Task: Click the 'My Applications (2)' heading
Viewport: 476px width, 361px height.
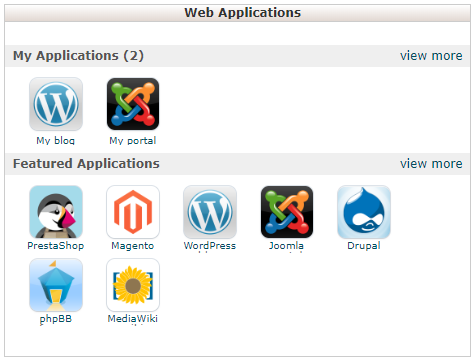Action: tap(78, 56)
